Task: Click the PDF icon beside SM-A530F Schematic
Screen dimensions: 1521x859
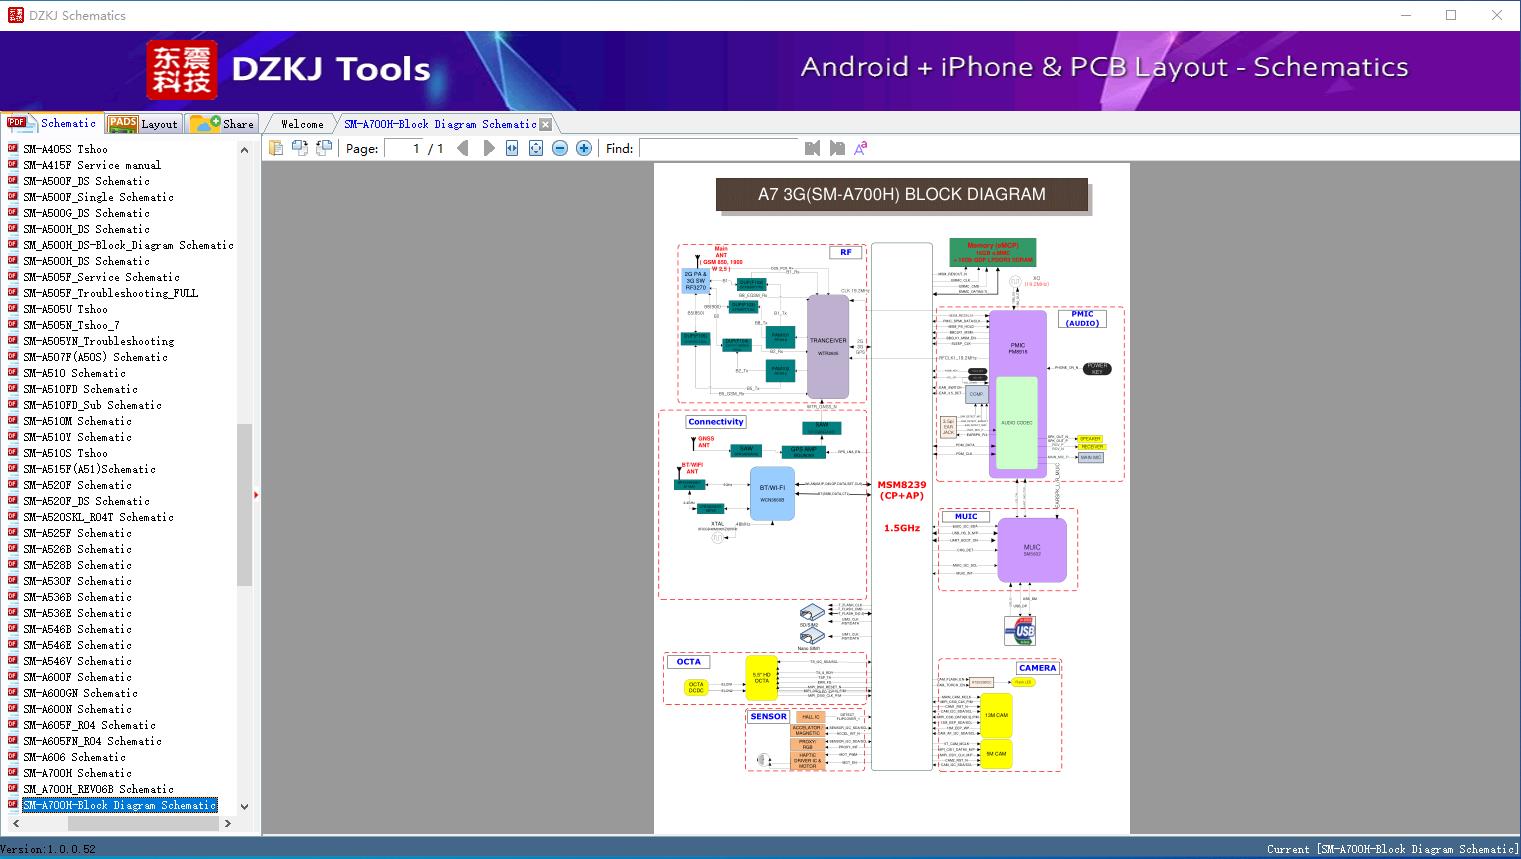Action: (x=13, y=581)
